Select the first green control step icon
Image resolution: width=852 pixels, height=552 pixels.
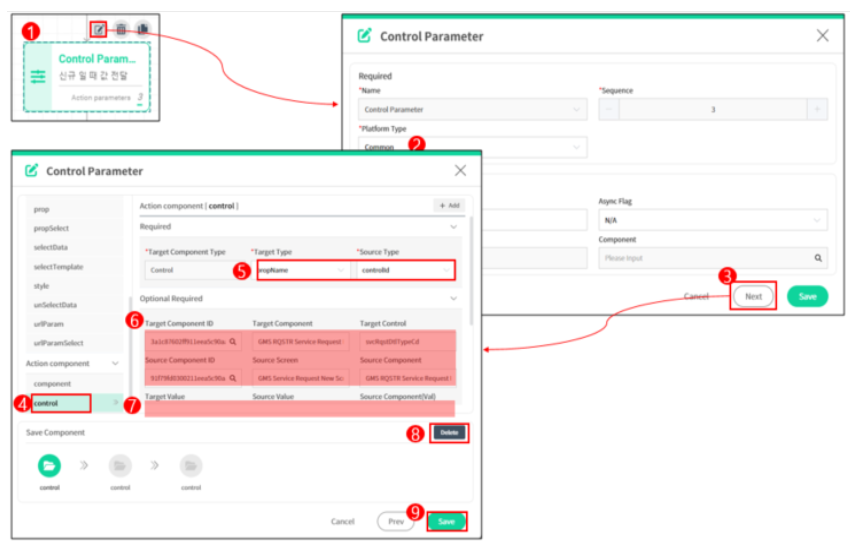pyautogui.click(x=49, y=466)
